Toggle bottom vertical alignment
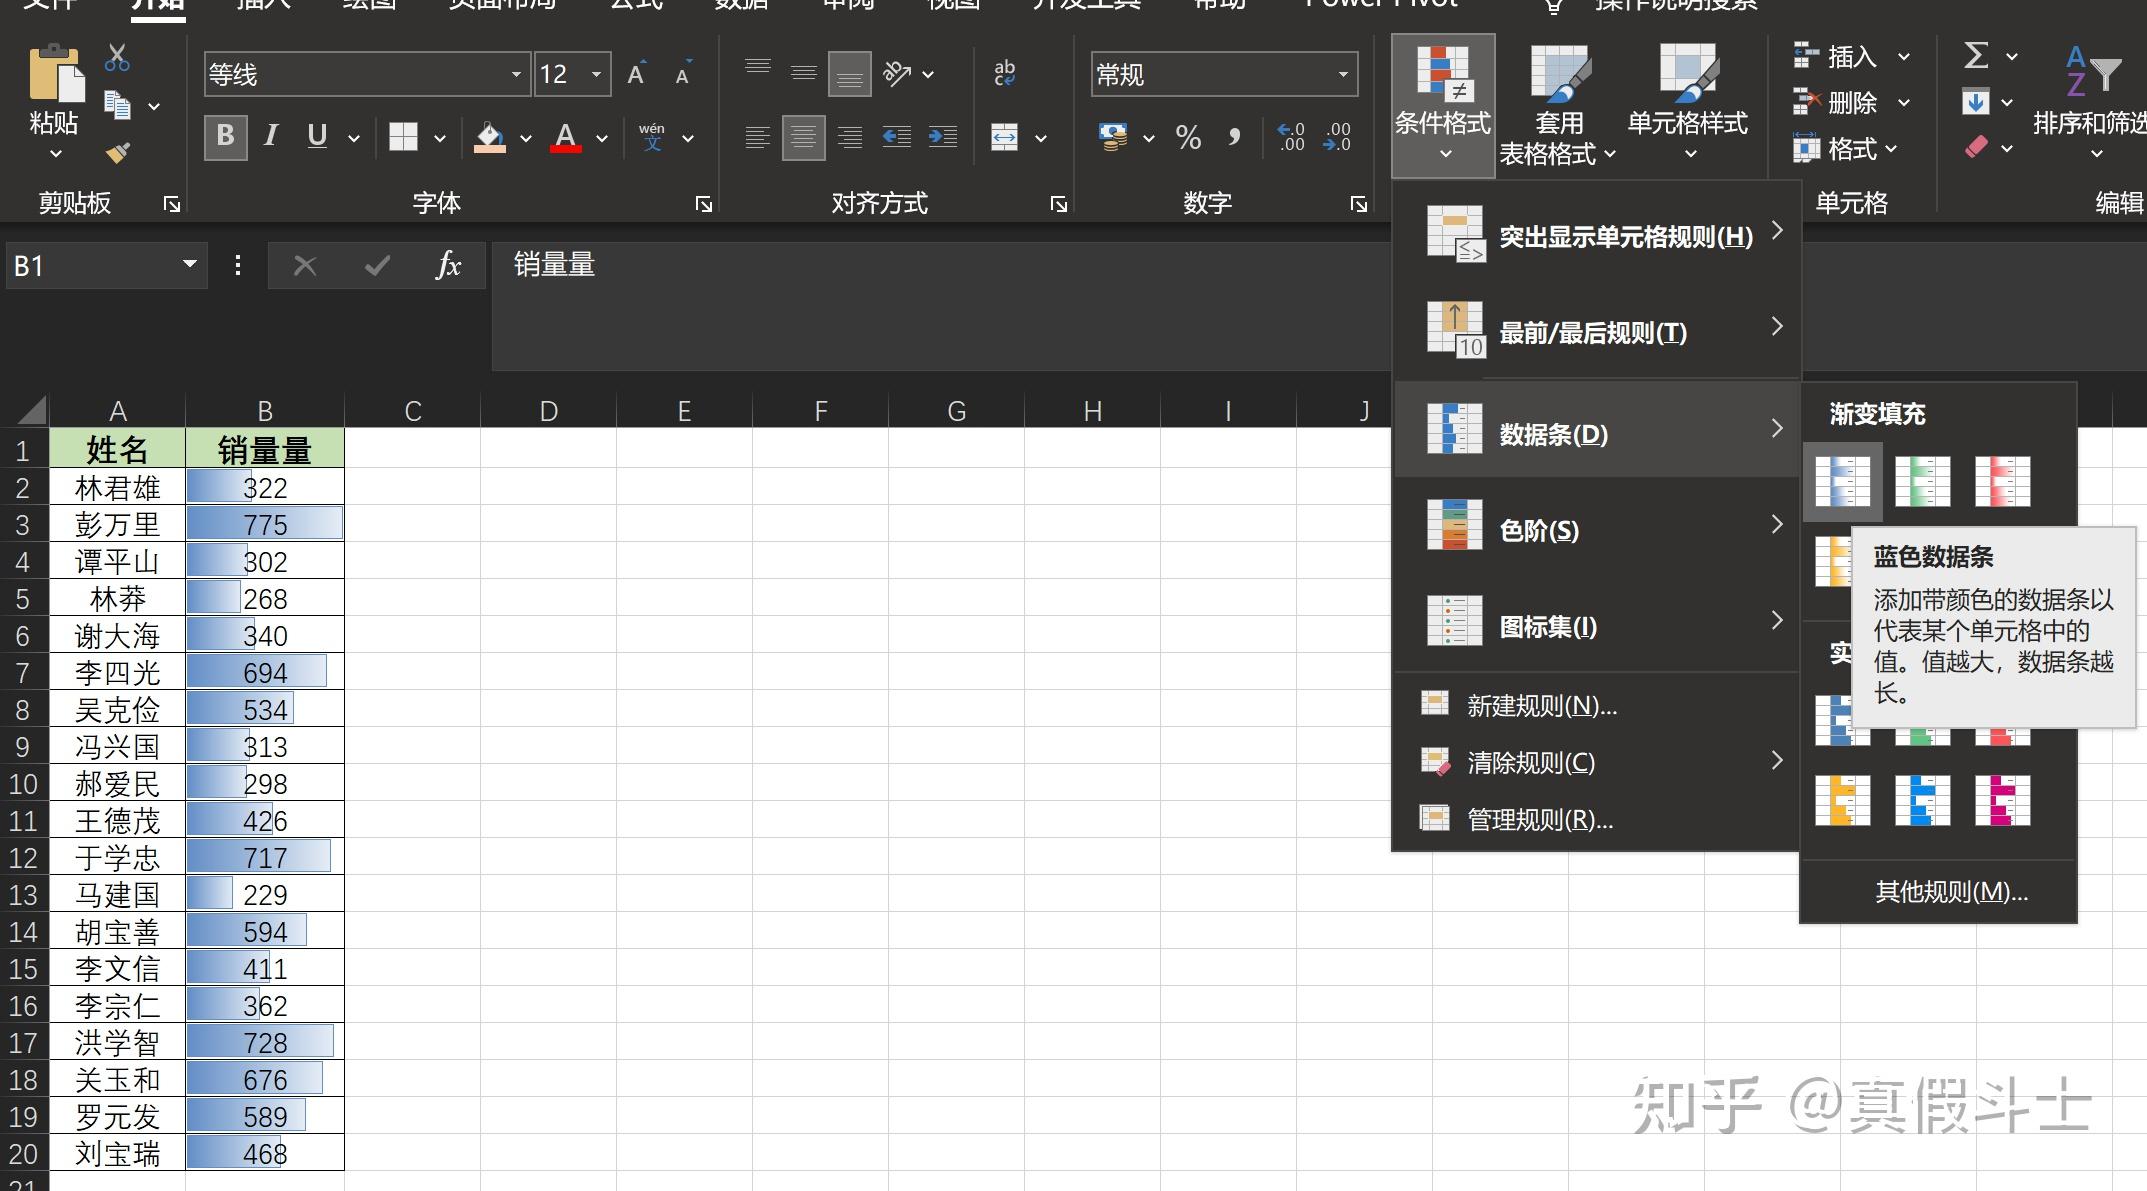 click(x=850, y=74)
